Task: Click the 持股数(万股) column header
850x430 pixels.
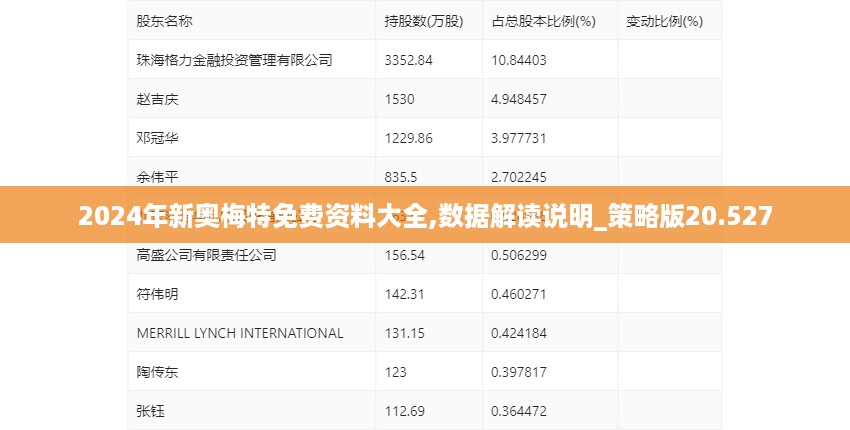Action: coord(421,21)
